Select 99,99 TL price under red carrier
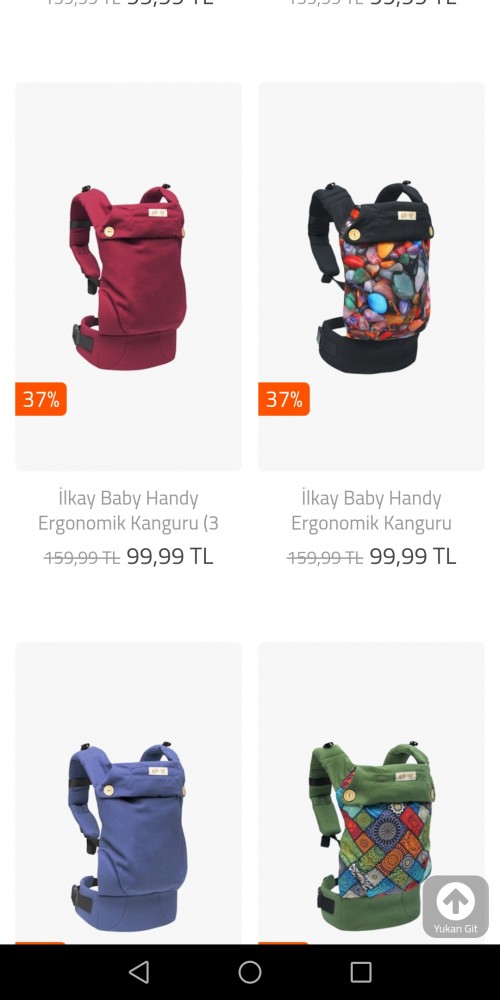 pos(170,556)
